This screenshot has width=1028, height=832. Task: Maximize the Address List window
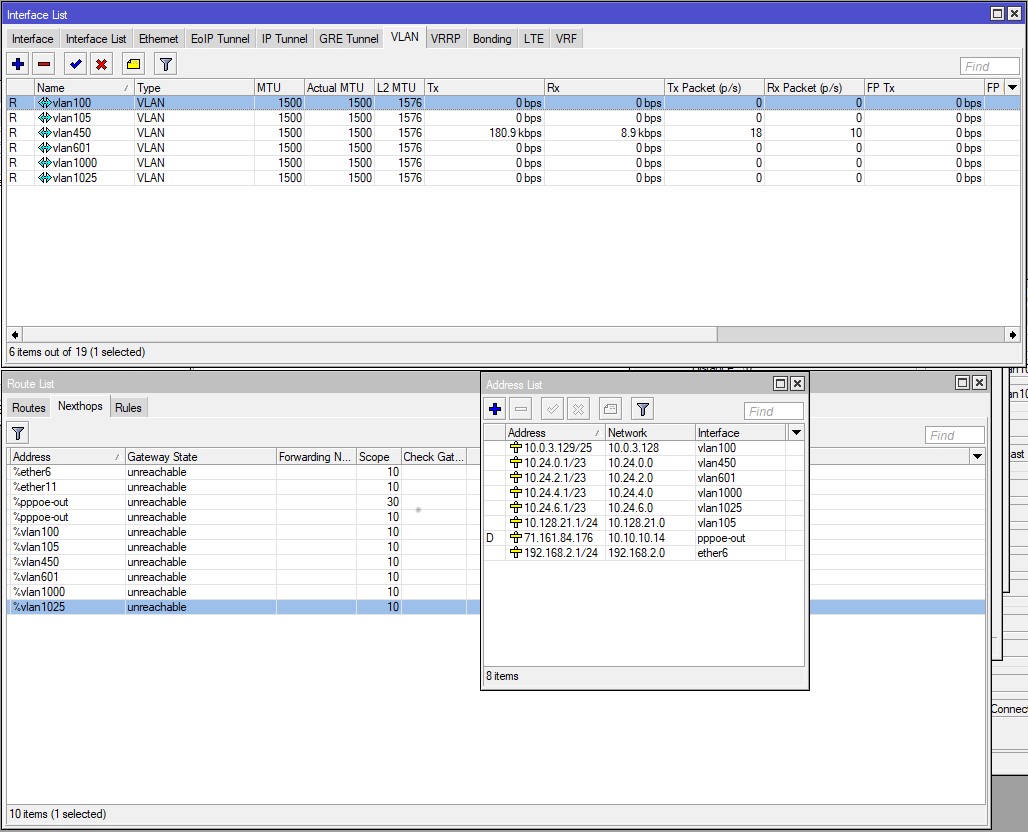click(x=780, y=384)
